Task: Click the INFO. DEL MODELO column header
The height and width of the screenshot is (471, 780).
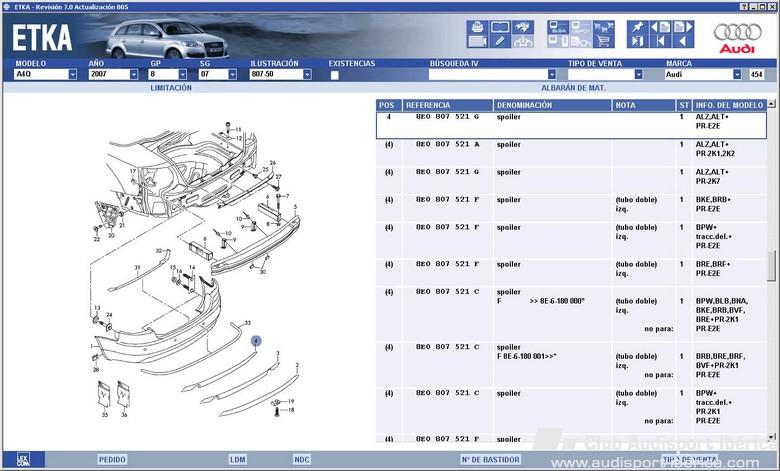Action: pyautogui.click(x=729, y=105)
